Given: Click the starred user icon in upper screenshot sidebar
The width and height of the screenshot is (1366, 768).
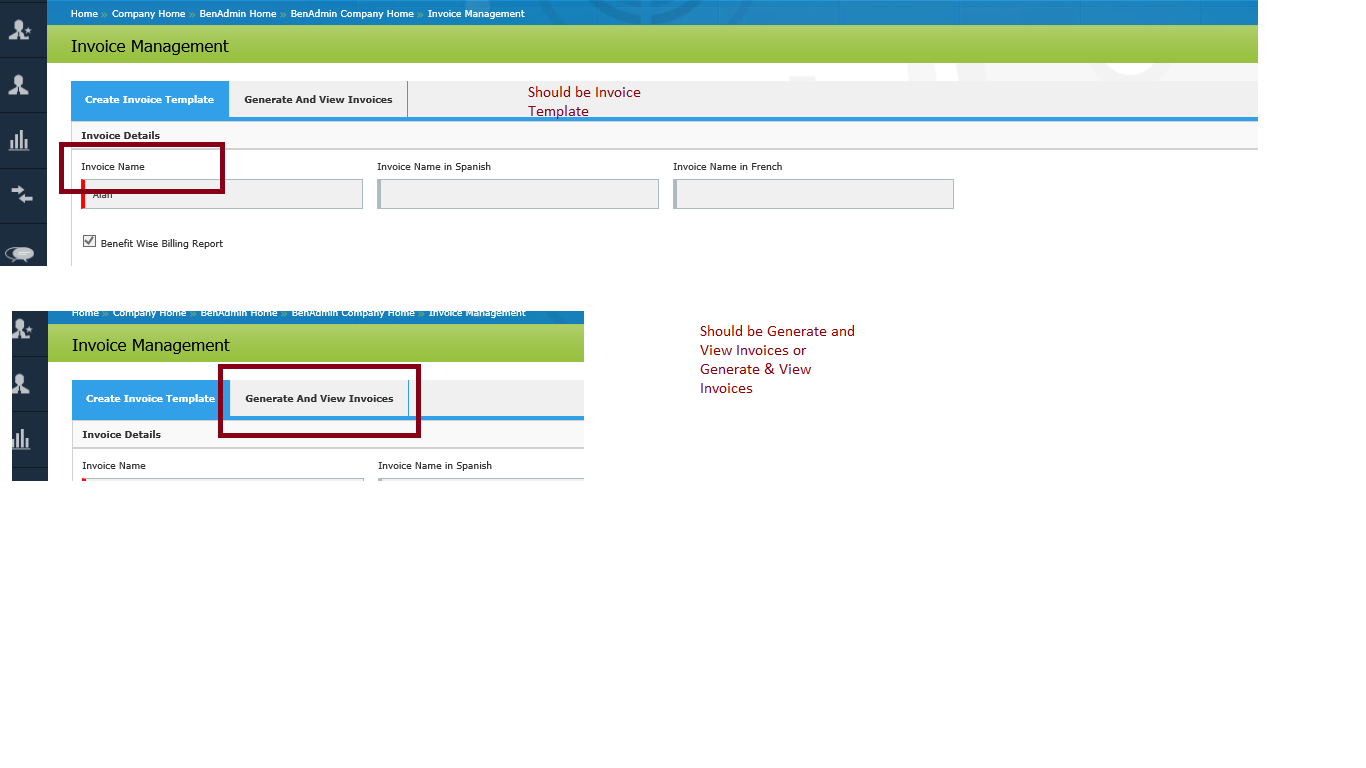Looking at the screenshot, I should click(20, 30).
